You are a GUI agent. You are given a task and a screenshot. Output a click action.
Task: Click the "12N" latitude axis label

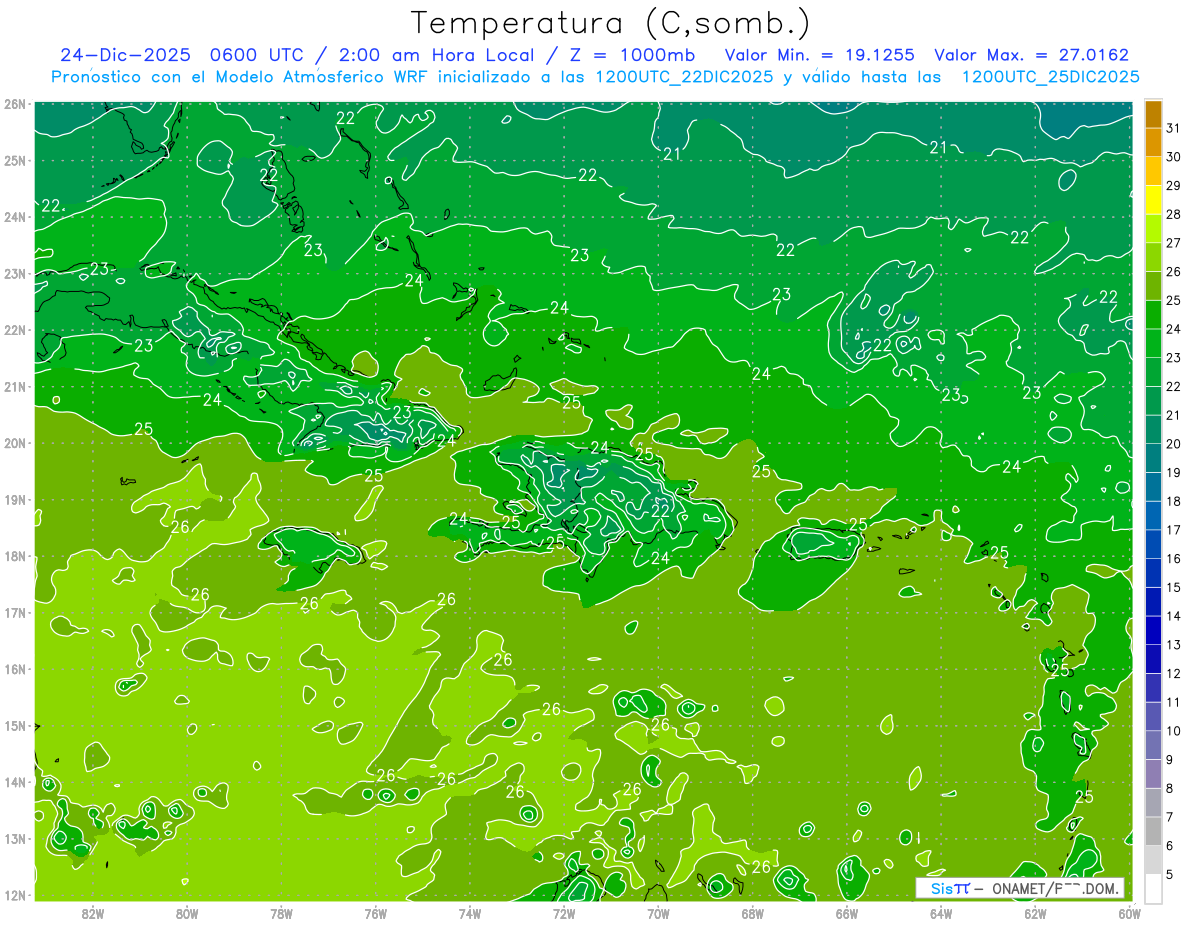pyautogui.click(x=14, y=895)
